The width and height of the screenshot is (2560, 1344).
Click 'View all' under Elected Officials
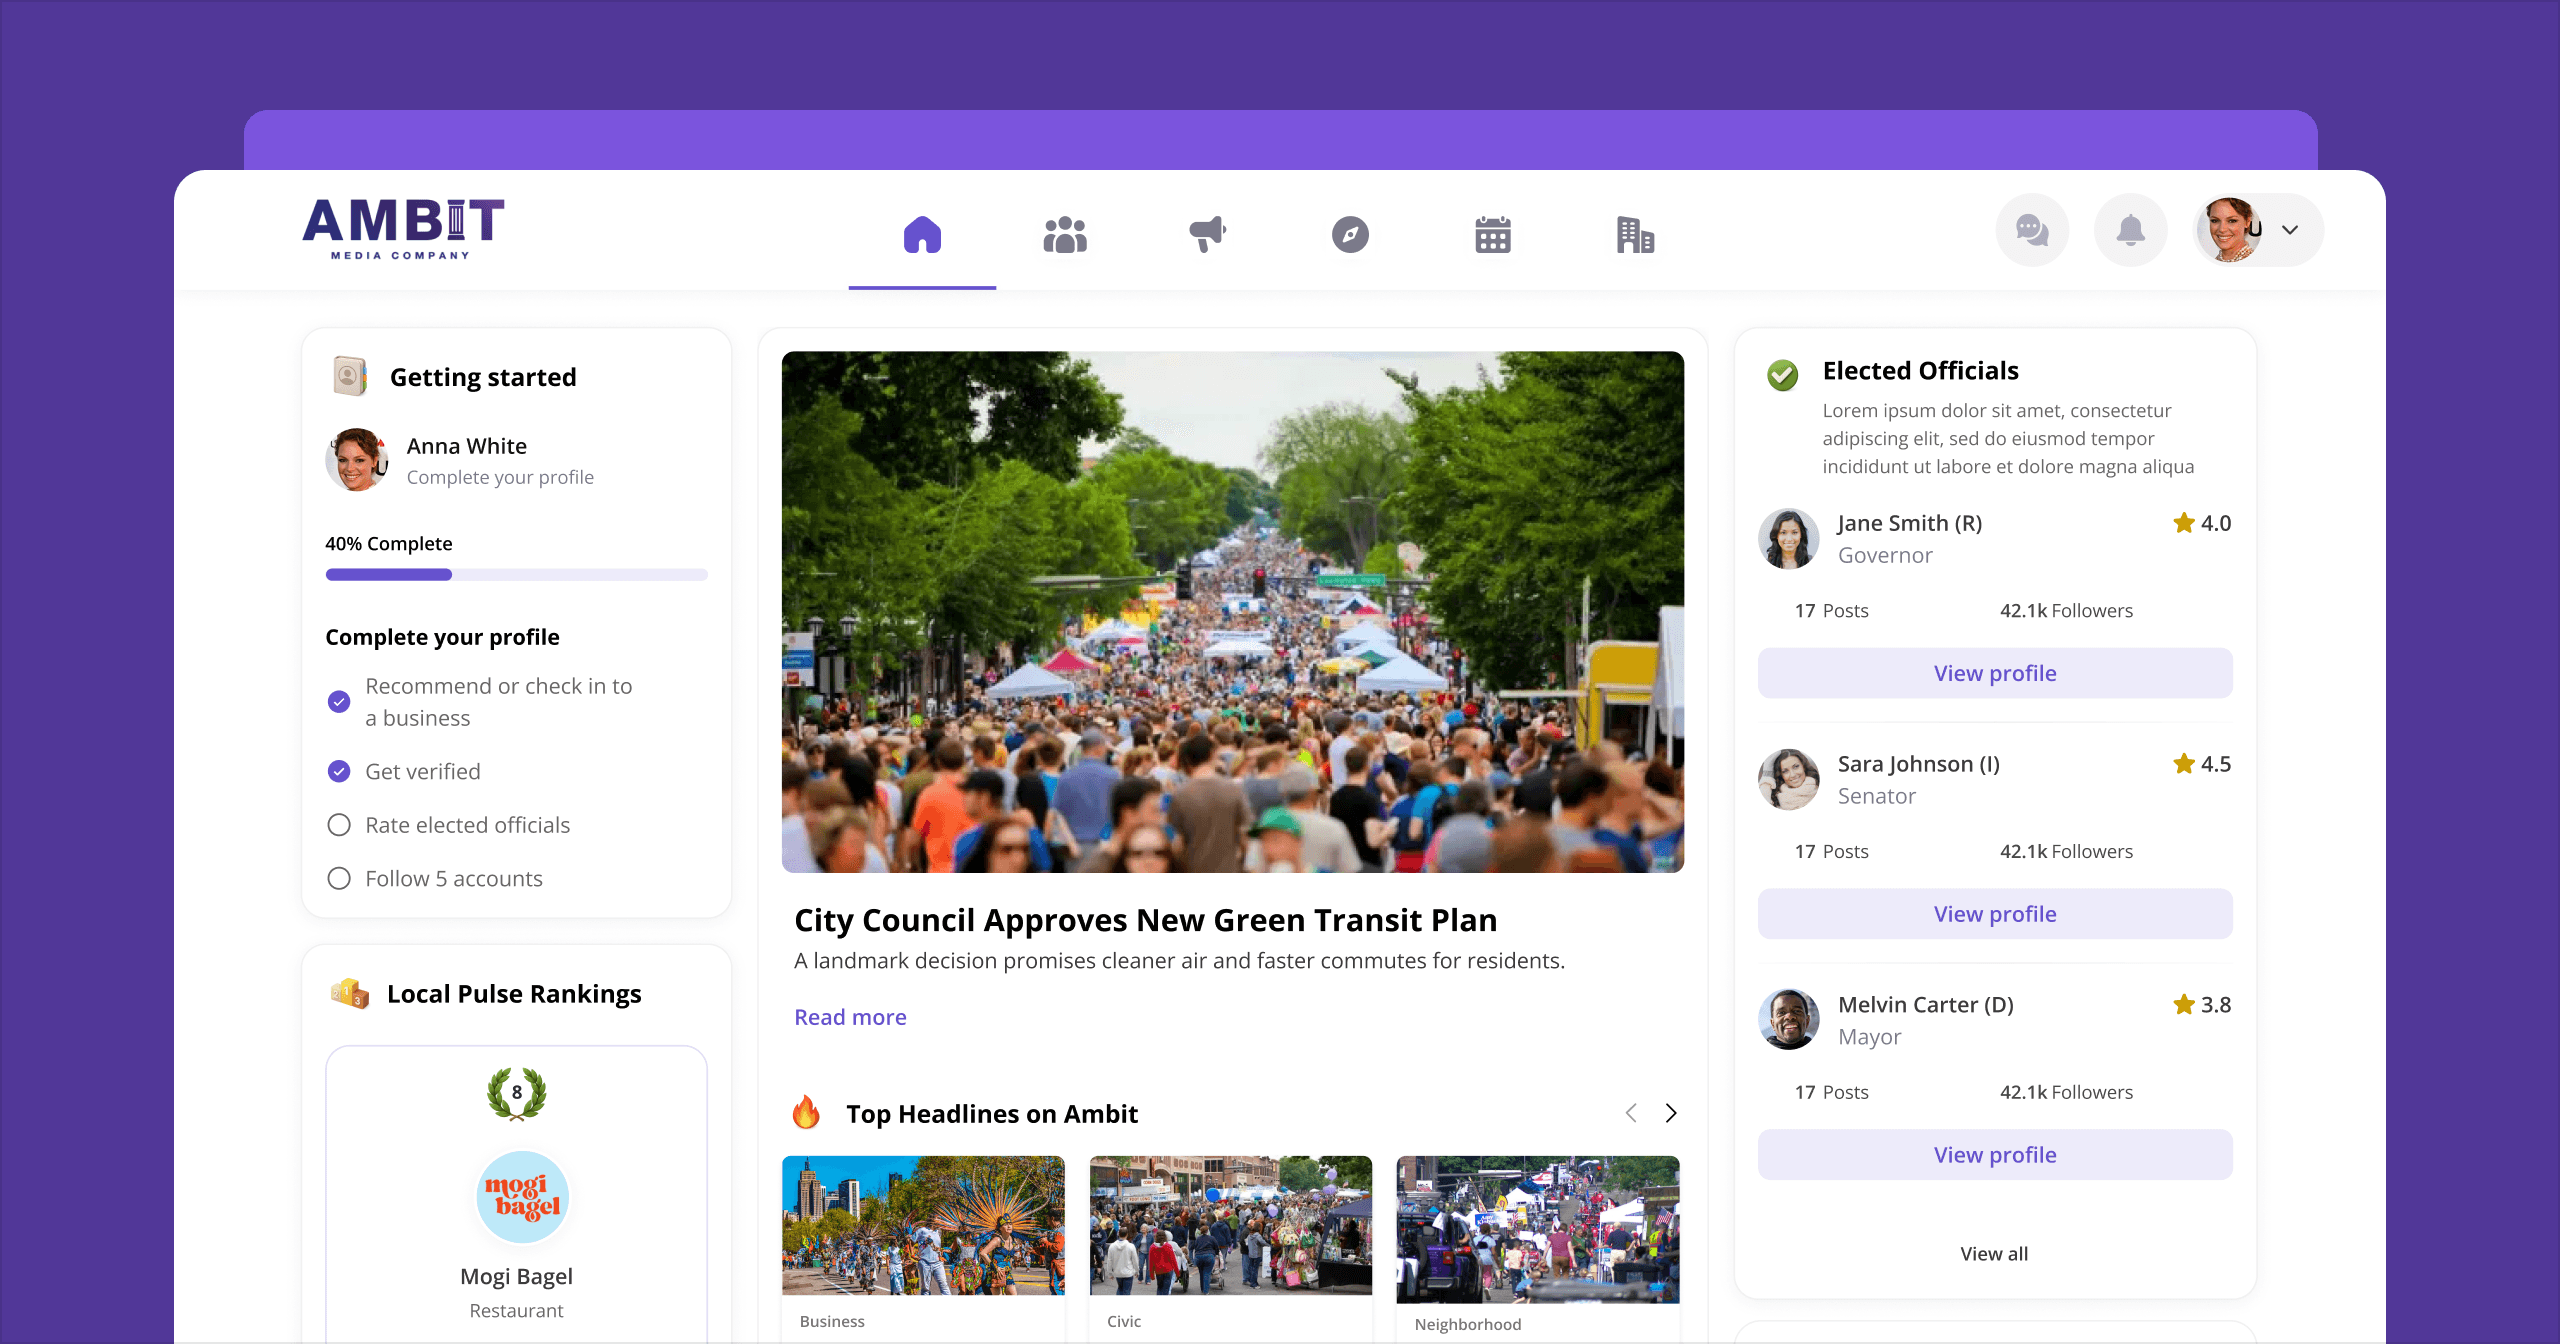coord(1994,1253)
